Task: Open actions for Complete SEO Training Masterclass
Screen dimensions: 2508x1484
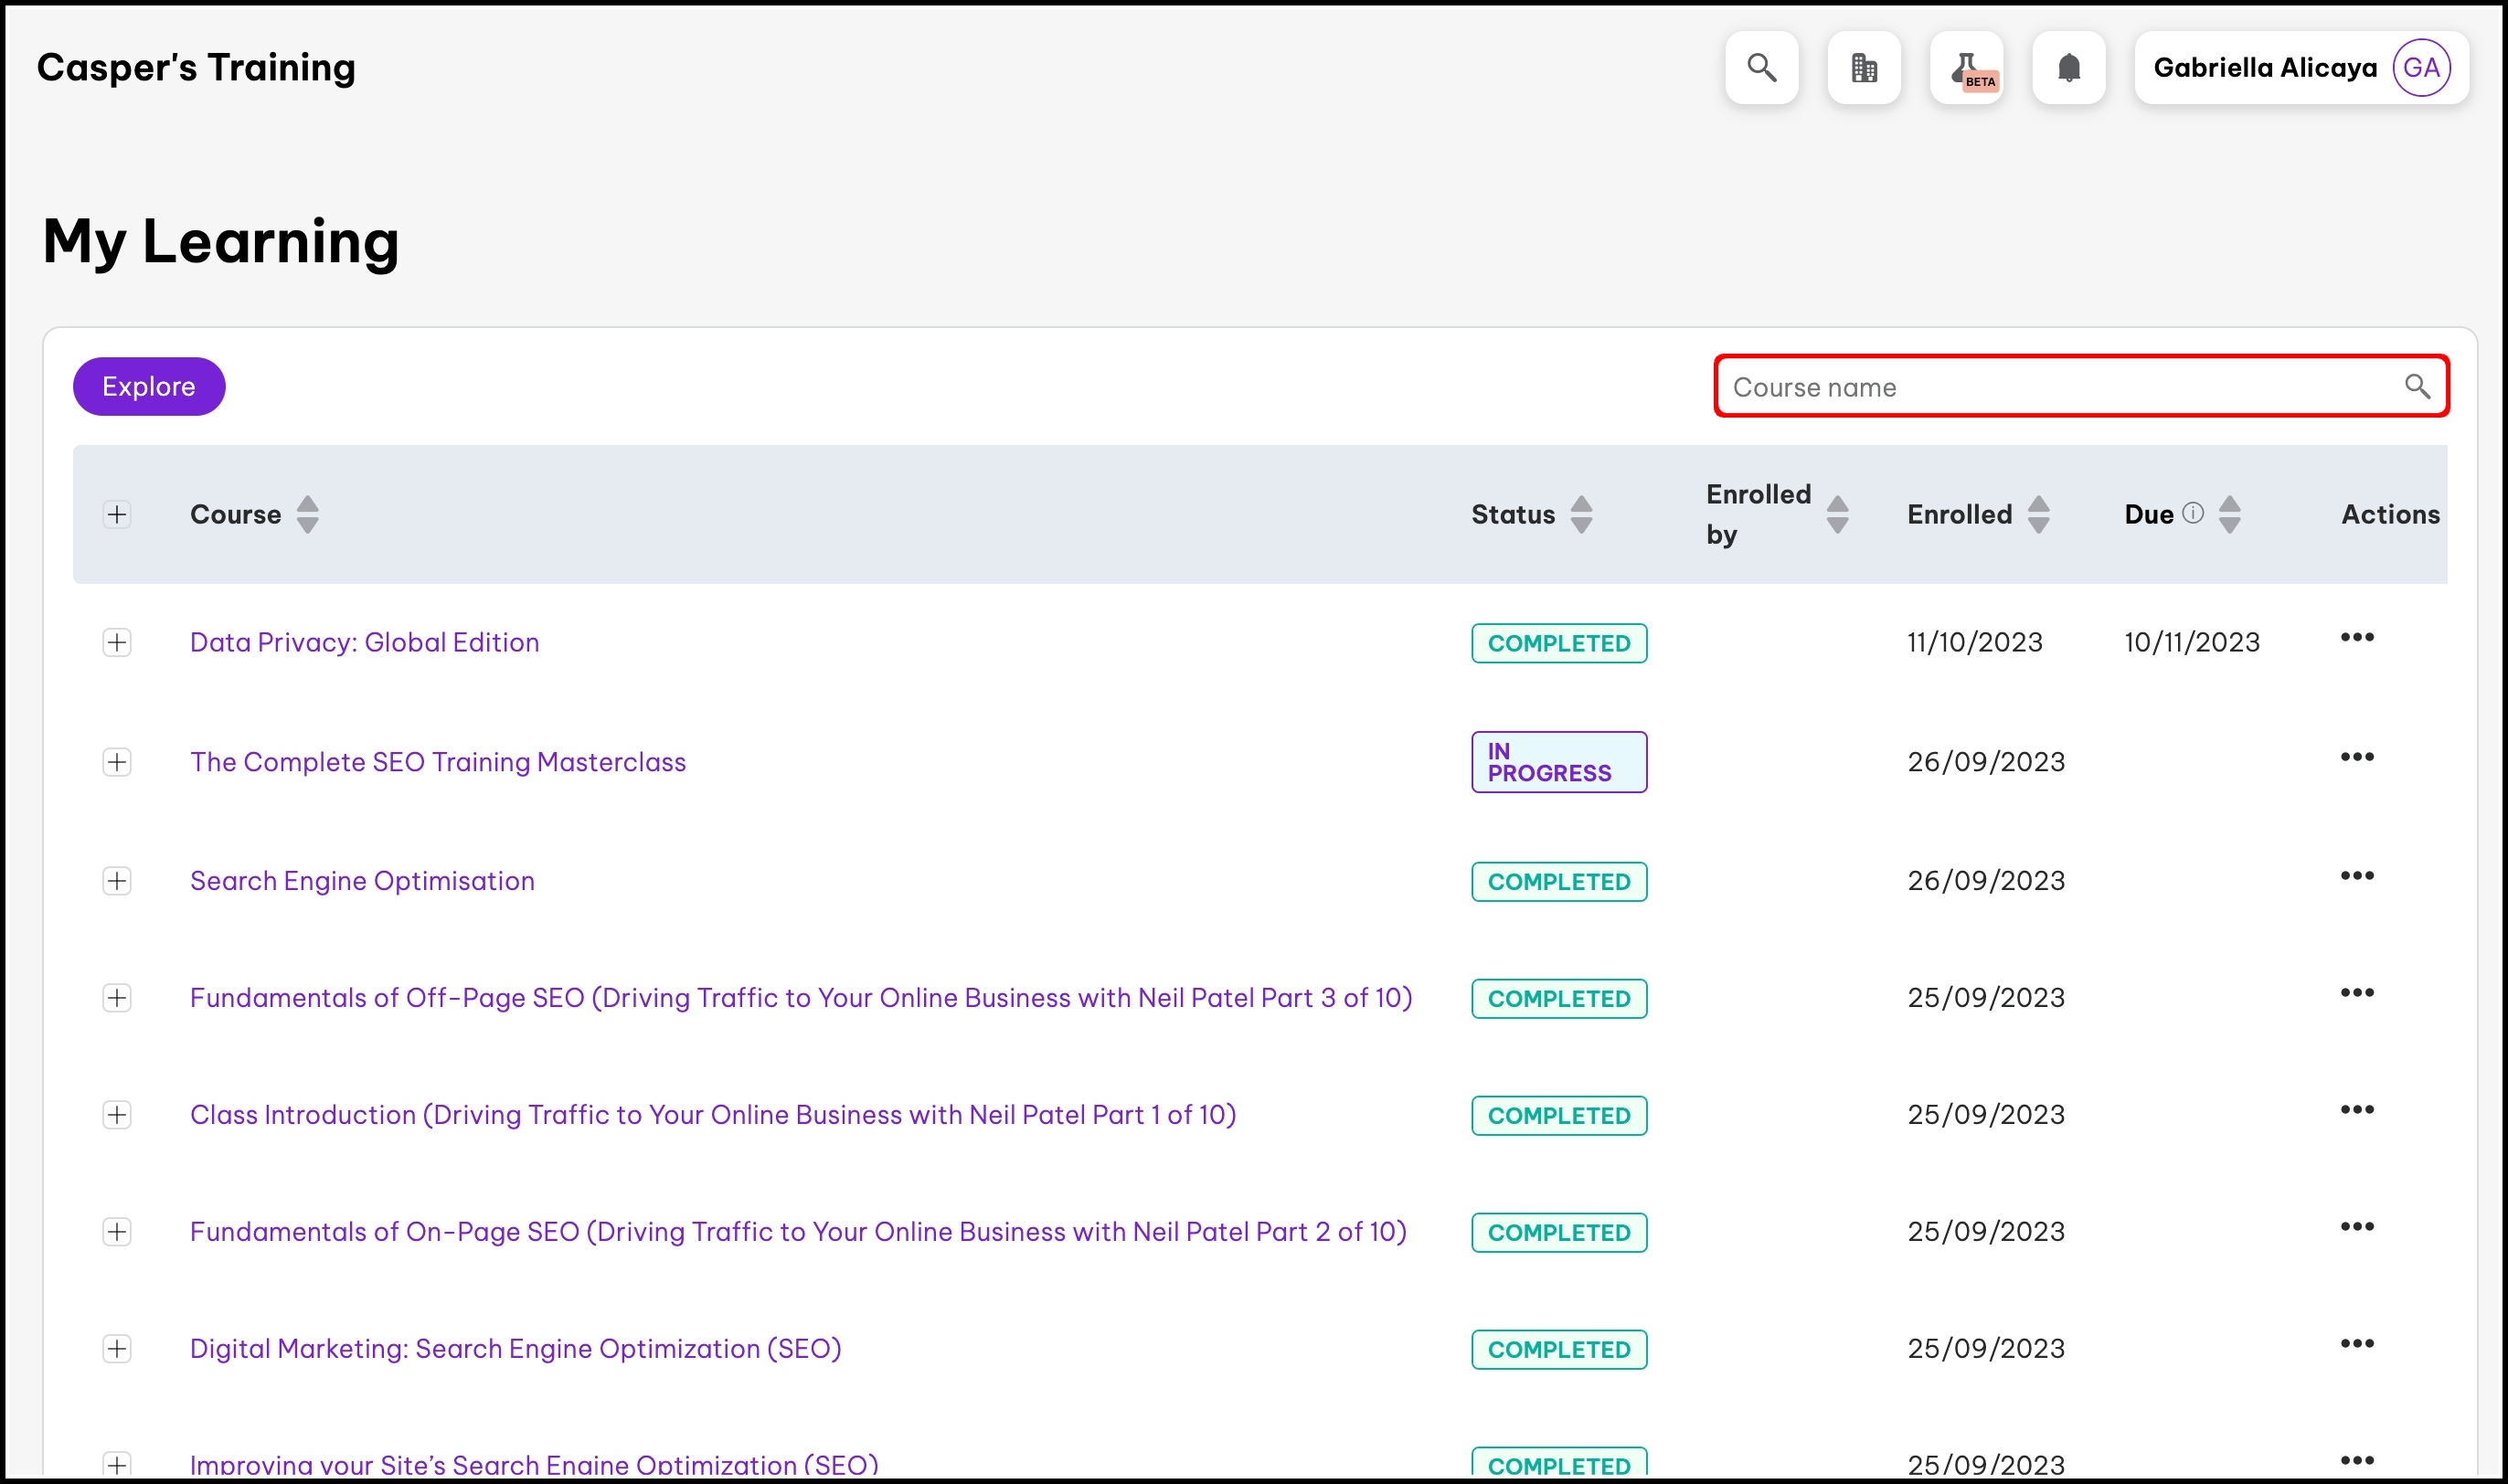Action: point(2356,757)
